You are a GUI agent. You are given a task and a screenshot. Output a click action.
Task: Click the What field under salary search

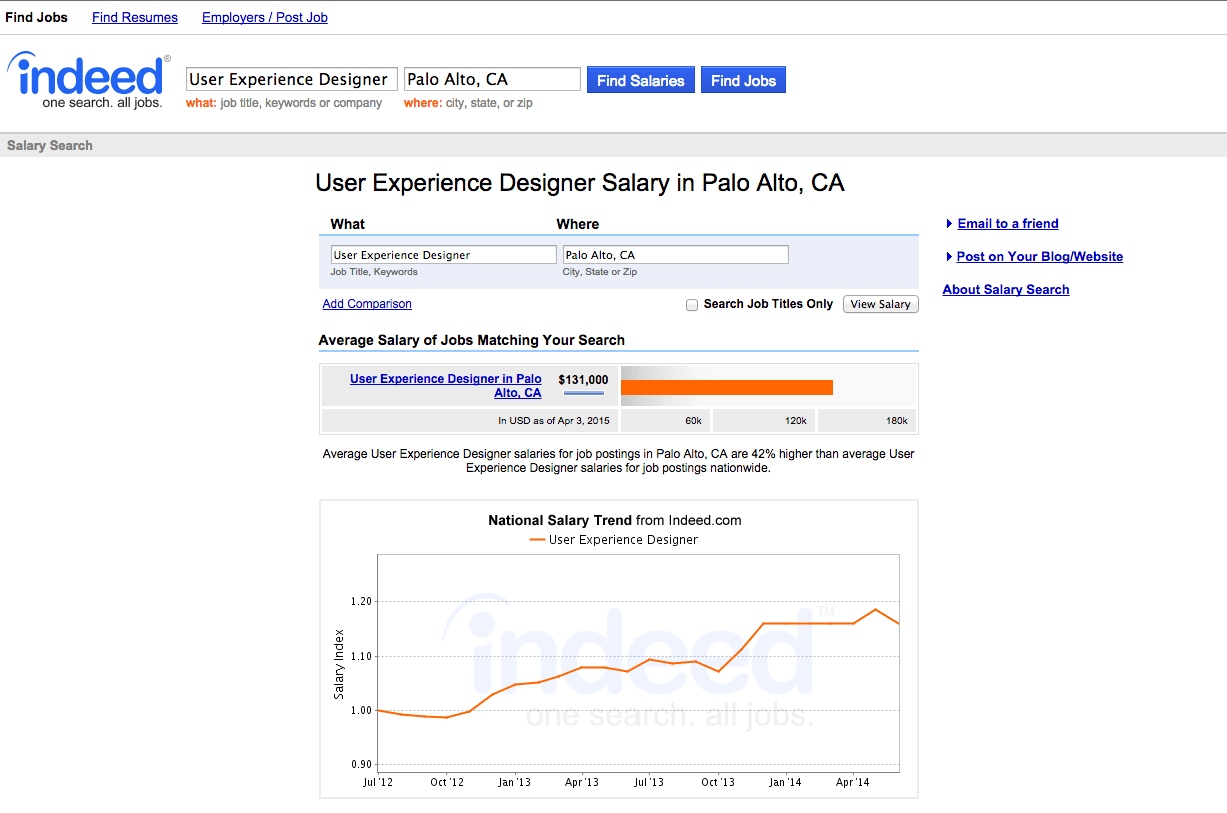coord(443,255)
